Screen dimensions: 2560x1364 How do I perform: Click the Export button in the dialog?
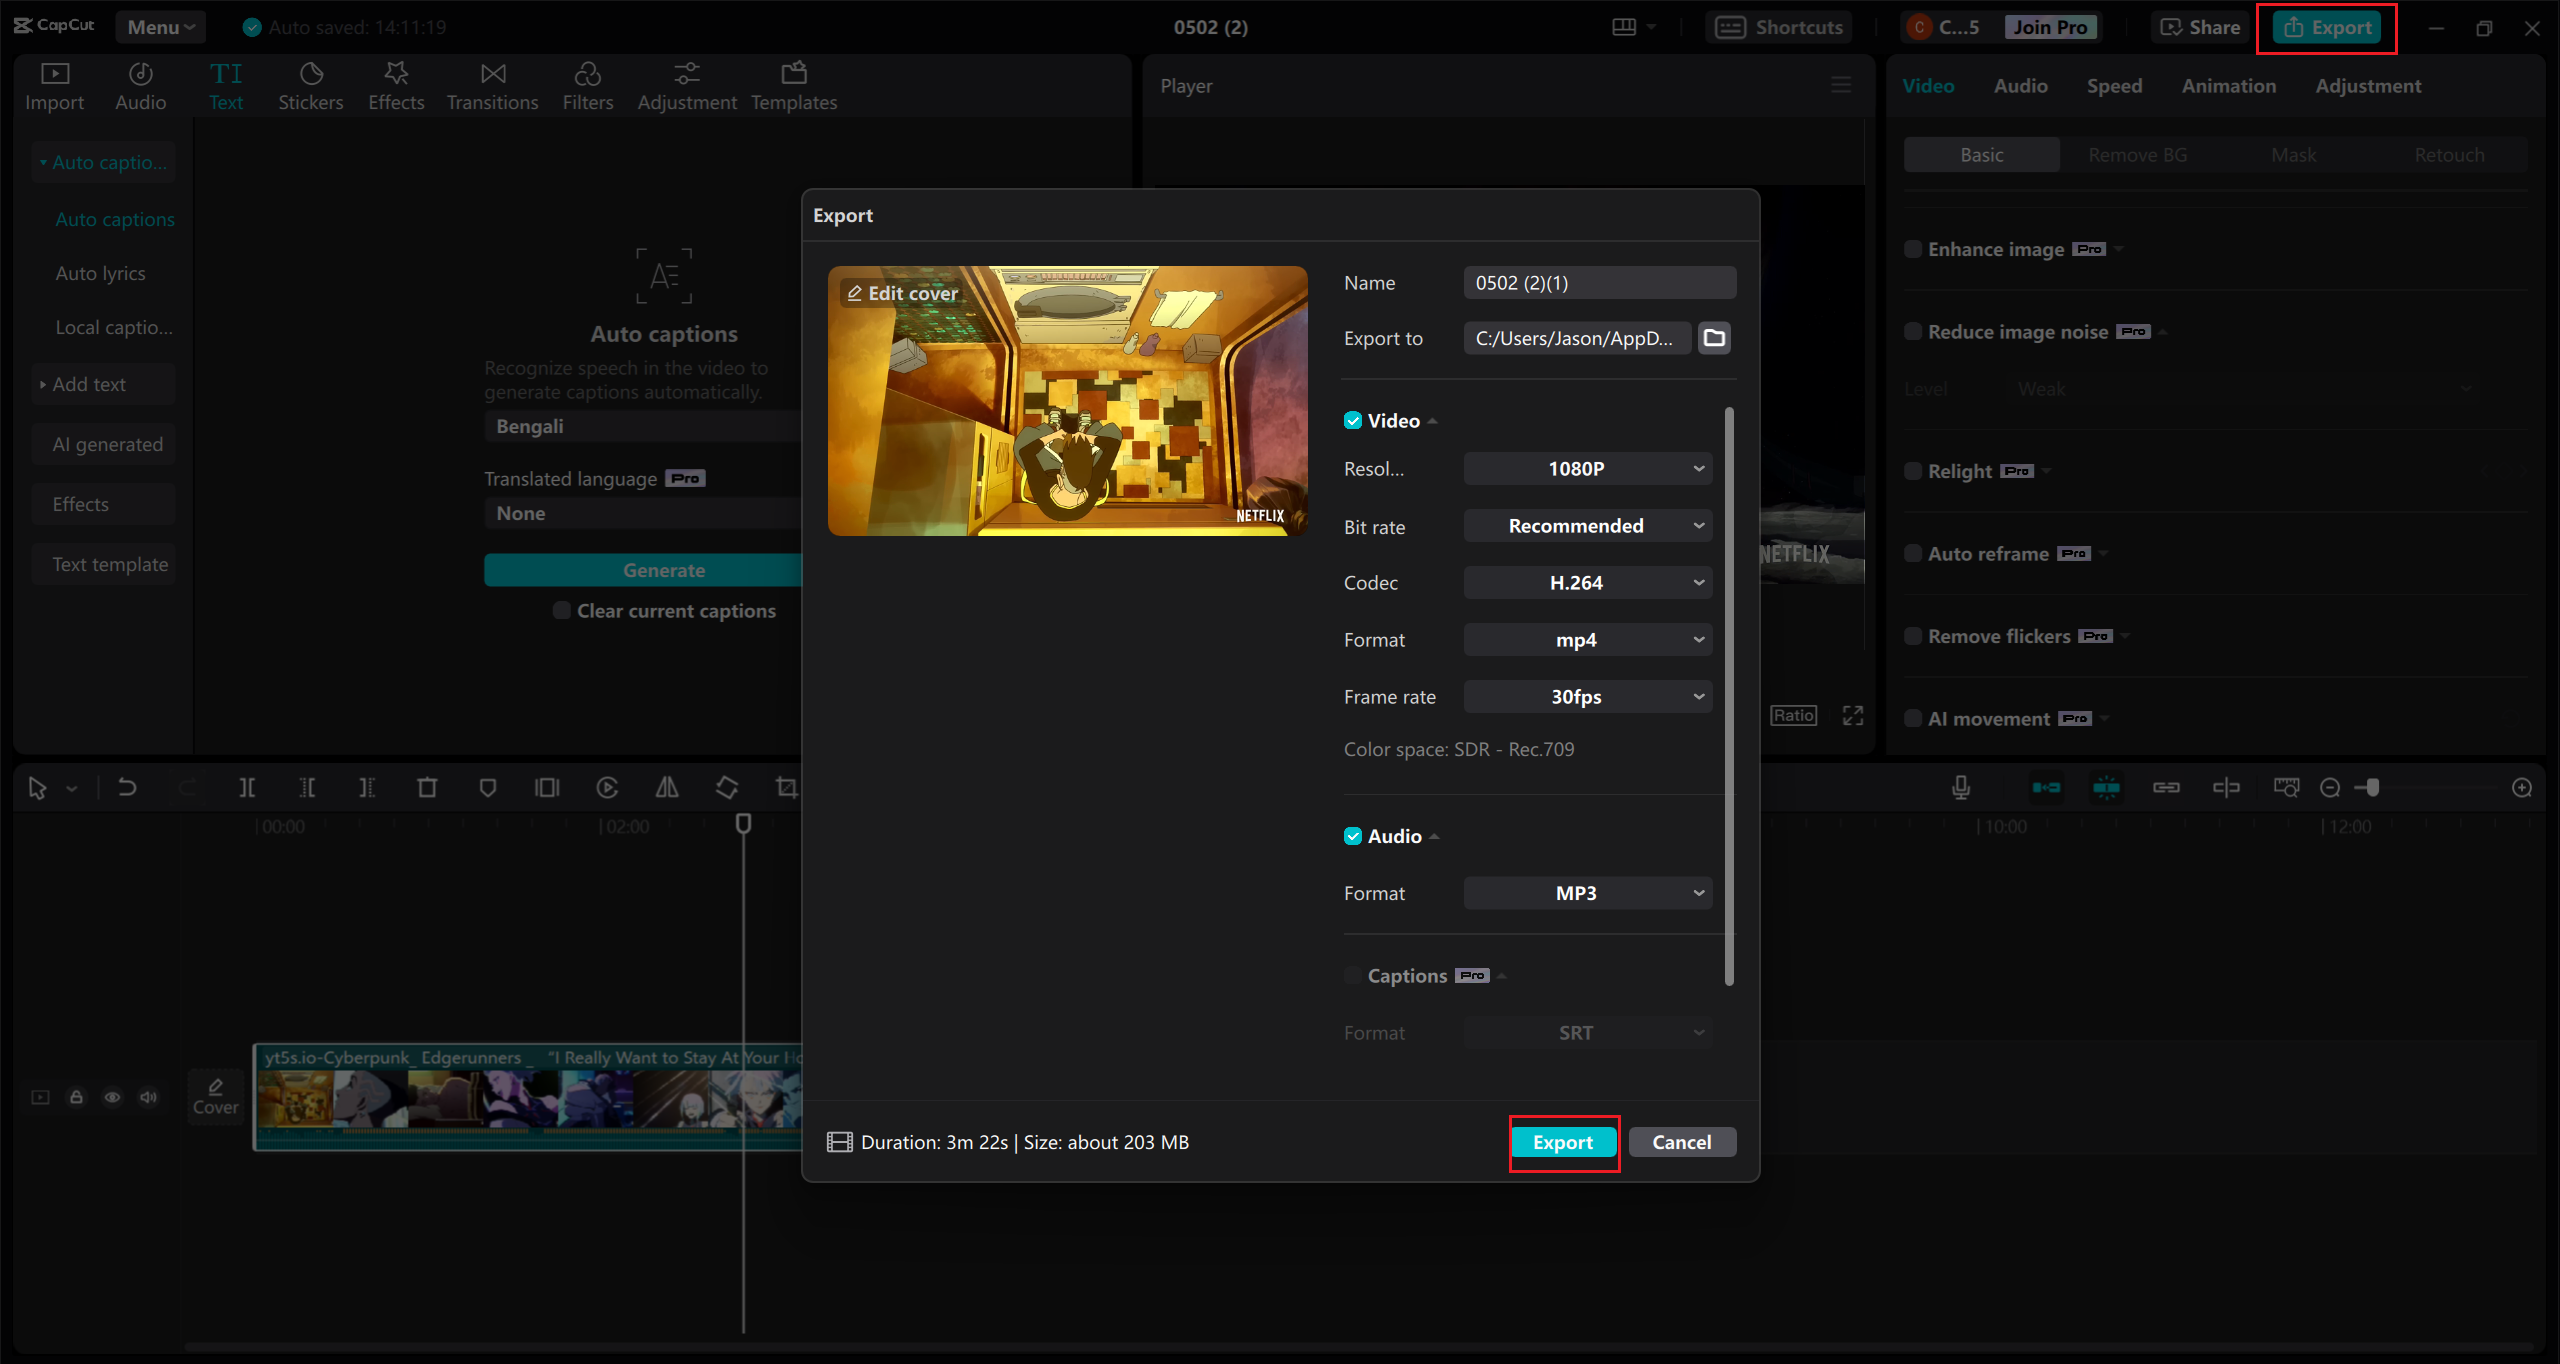[x=1563, y=1141]
